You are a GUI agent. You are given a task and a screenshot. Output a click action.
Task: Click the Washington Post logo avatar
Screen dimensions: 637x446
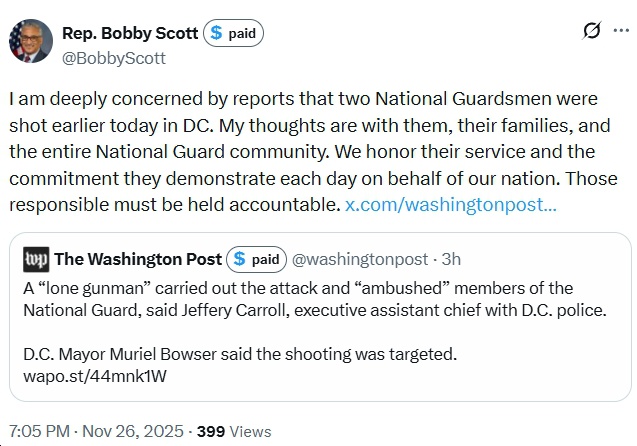pos(35,259)
